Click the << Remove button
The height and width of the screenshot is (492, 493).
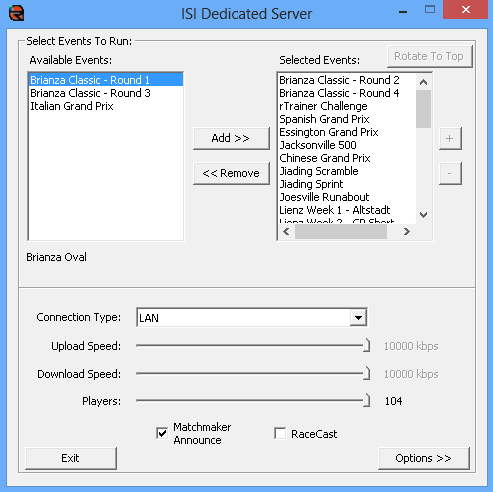(231, 173)
